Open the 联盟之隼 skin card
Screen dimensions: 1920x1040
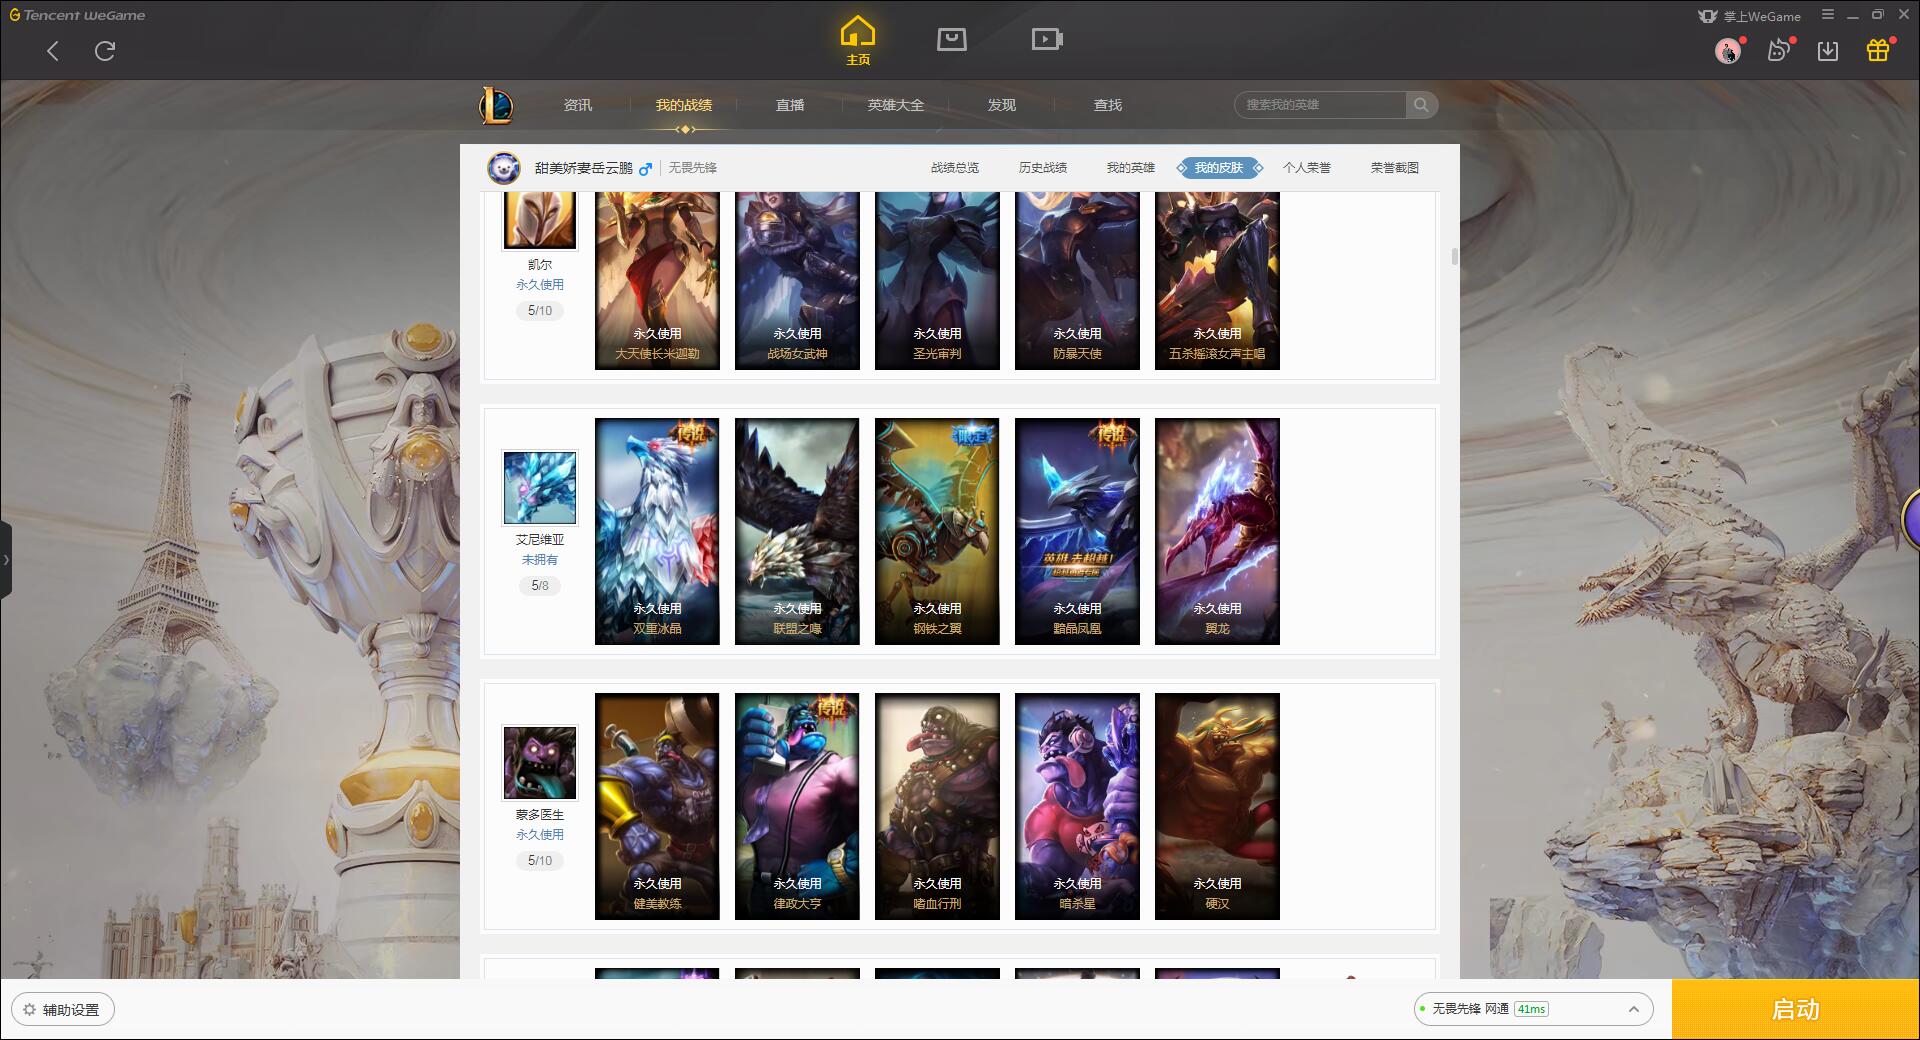pyautogui.click(x=797, y=531)
